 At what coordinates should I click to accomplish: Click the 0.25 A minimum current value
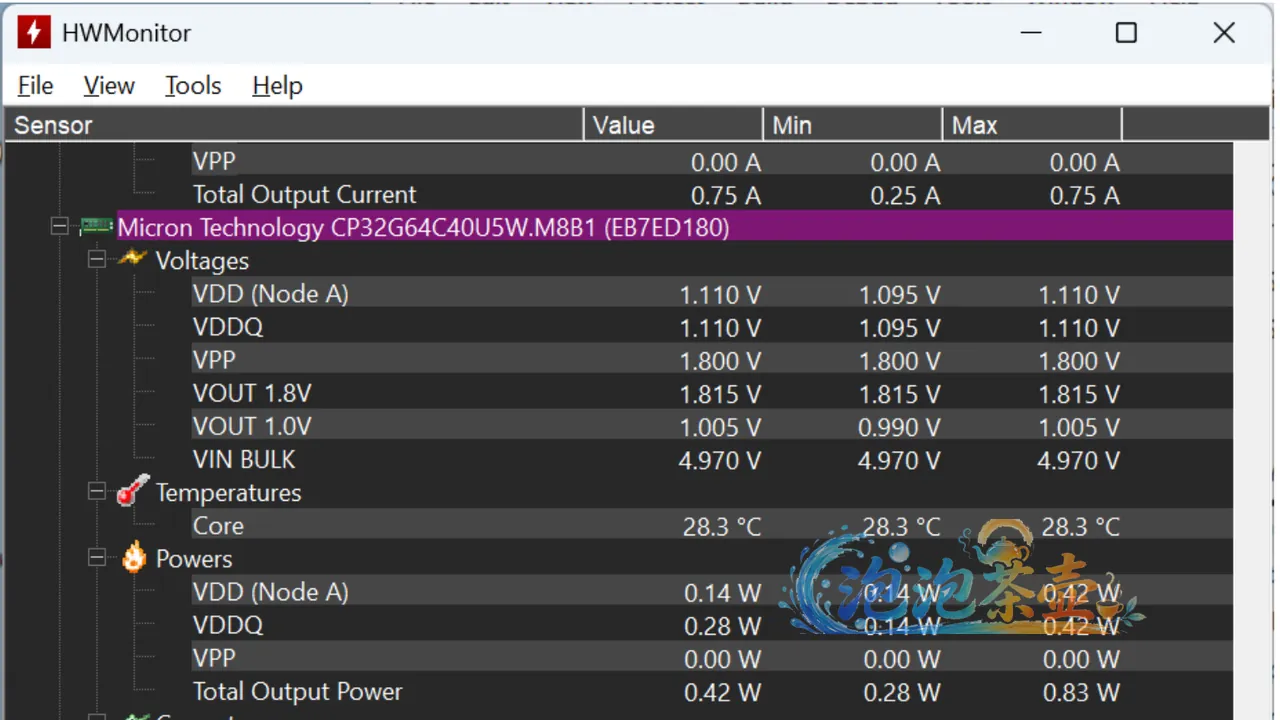pos(905,195)
